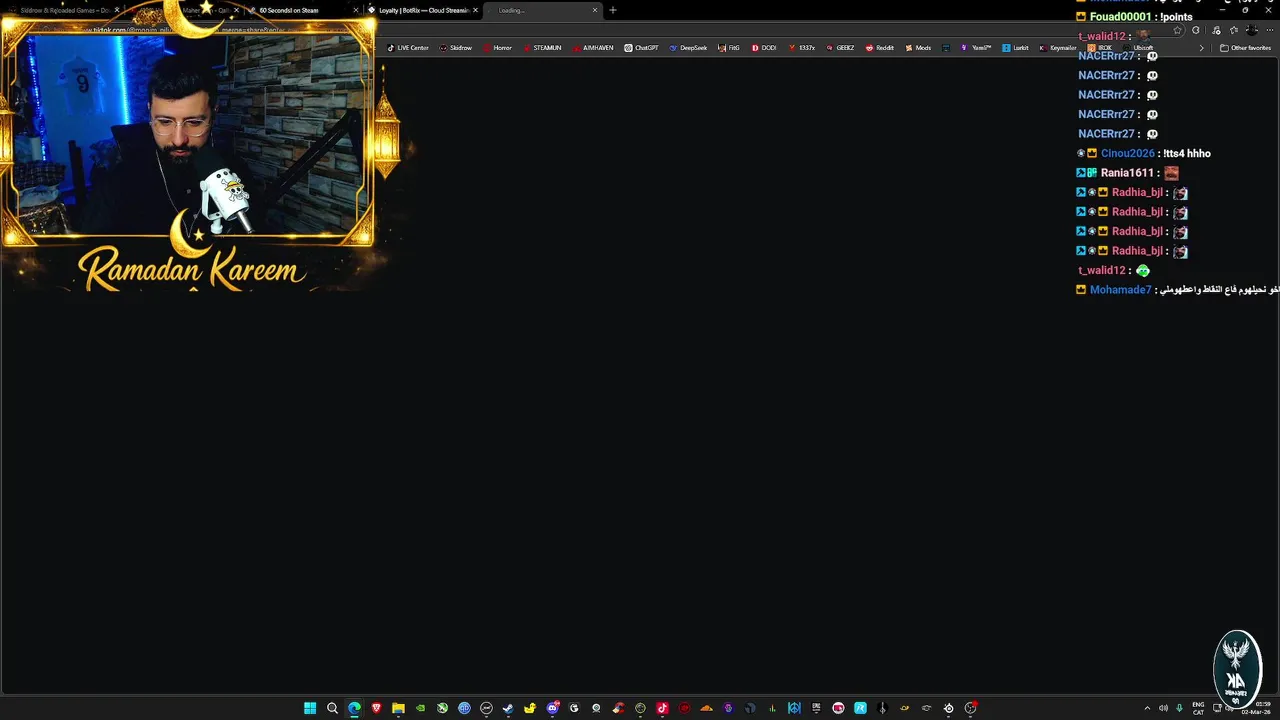Screen dimensions: 1280x720
Task: Open GEEKZ bookmark
Action: [x=840, y=48]
